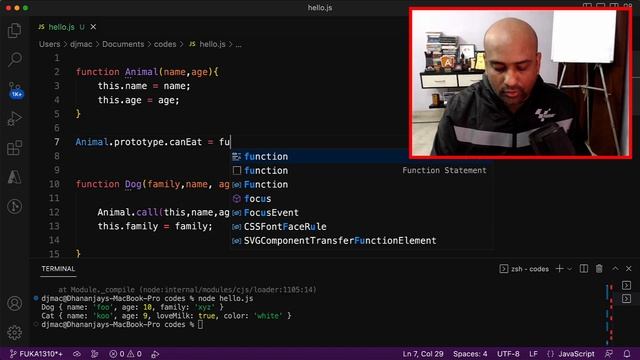The height and width of the screenshot is (360, 640).
Task: Click the feedback icon in status bar
Action: pyautogui.click(x=609, y=354)
